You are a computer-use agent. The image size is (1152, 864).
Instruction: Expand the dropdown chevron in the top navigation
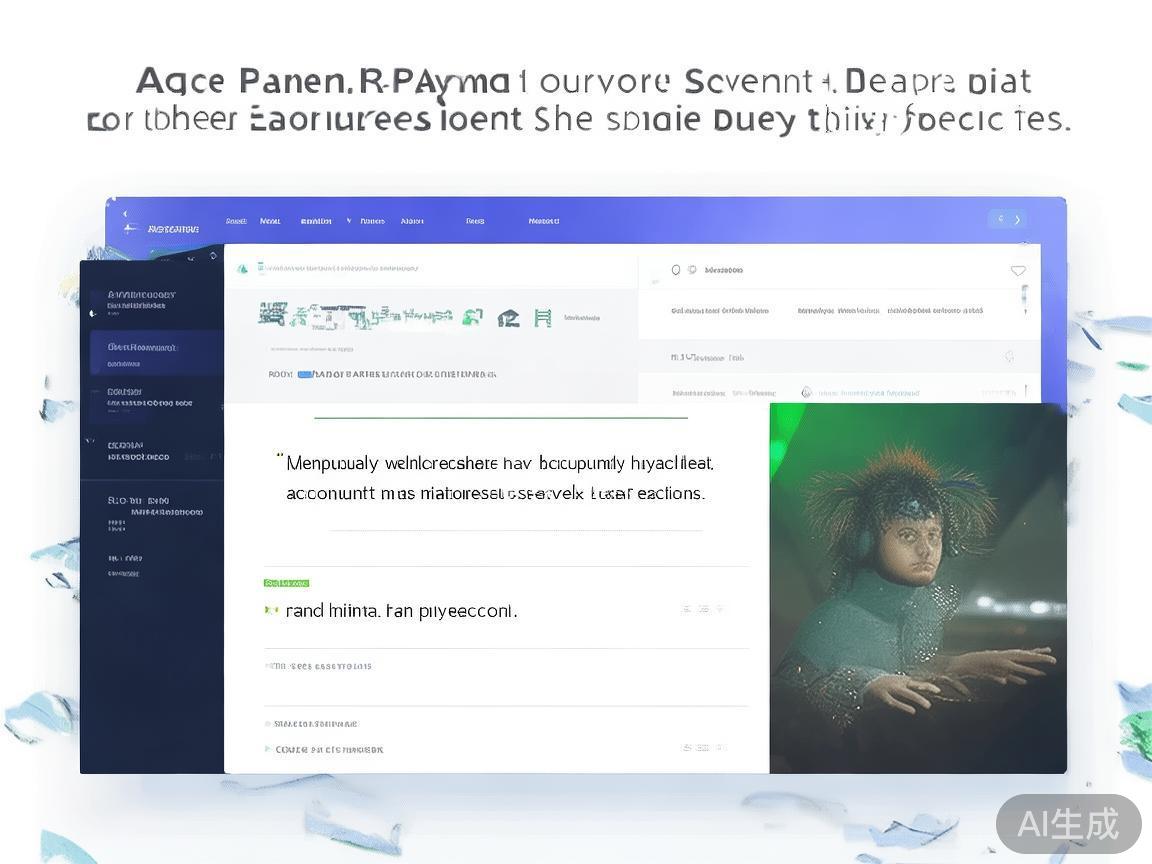click(349, 221)
